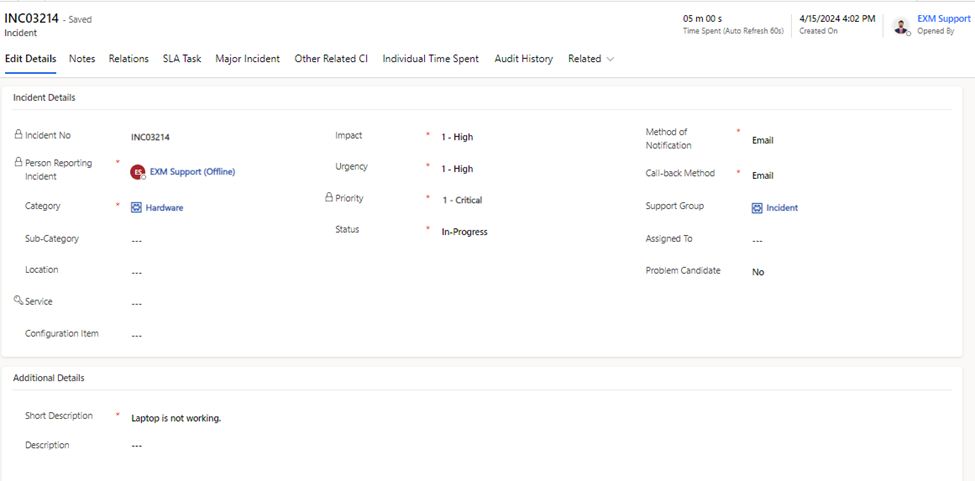
Task: Click the EXM Support avatar icon in header
Action: (900, 25)
